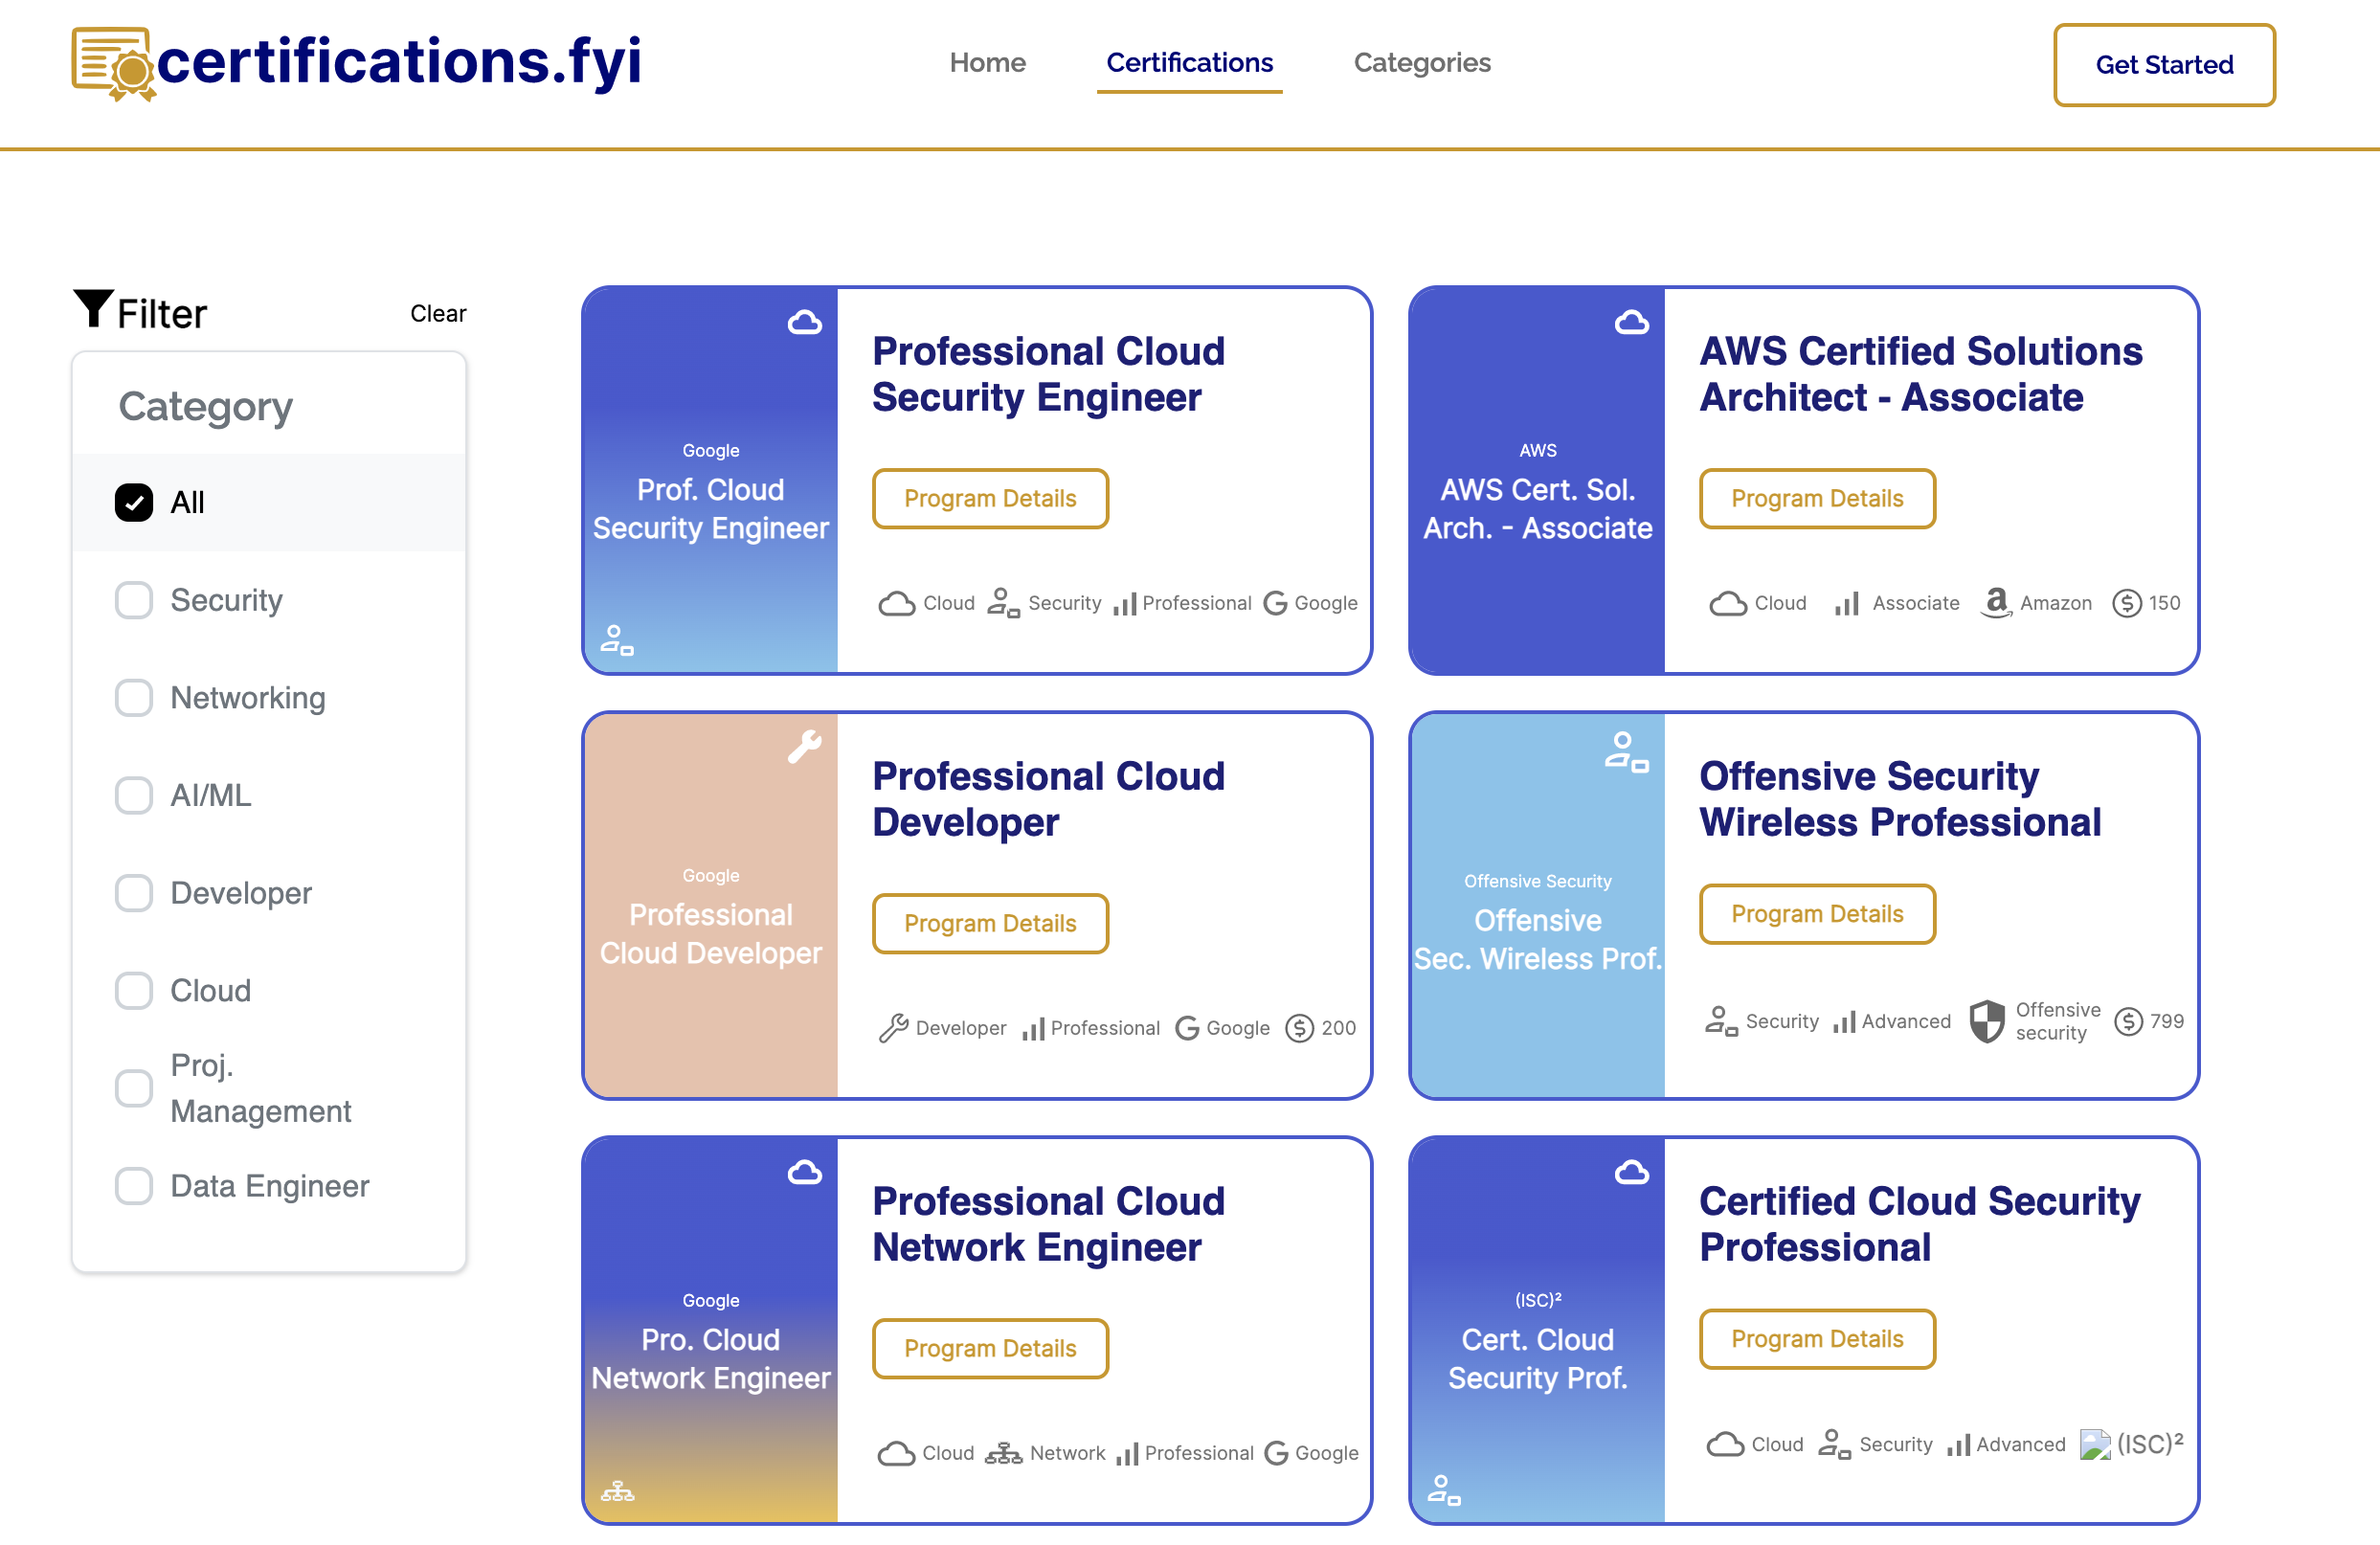Check the Security category filter

tap(134, 601)
